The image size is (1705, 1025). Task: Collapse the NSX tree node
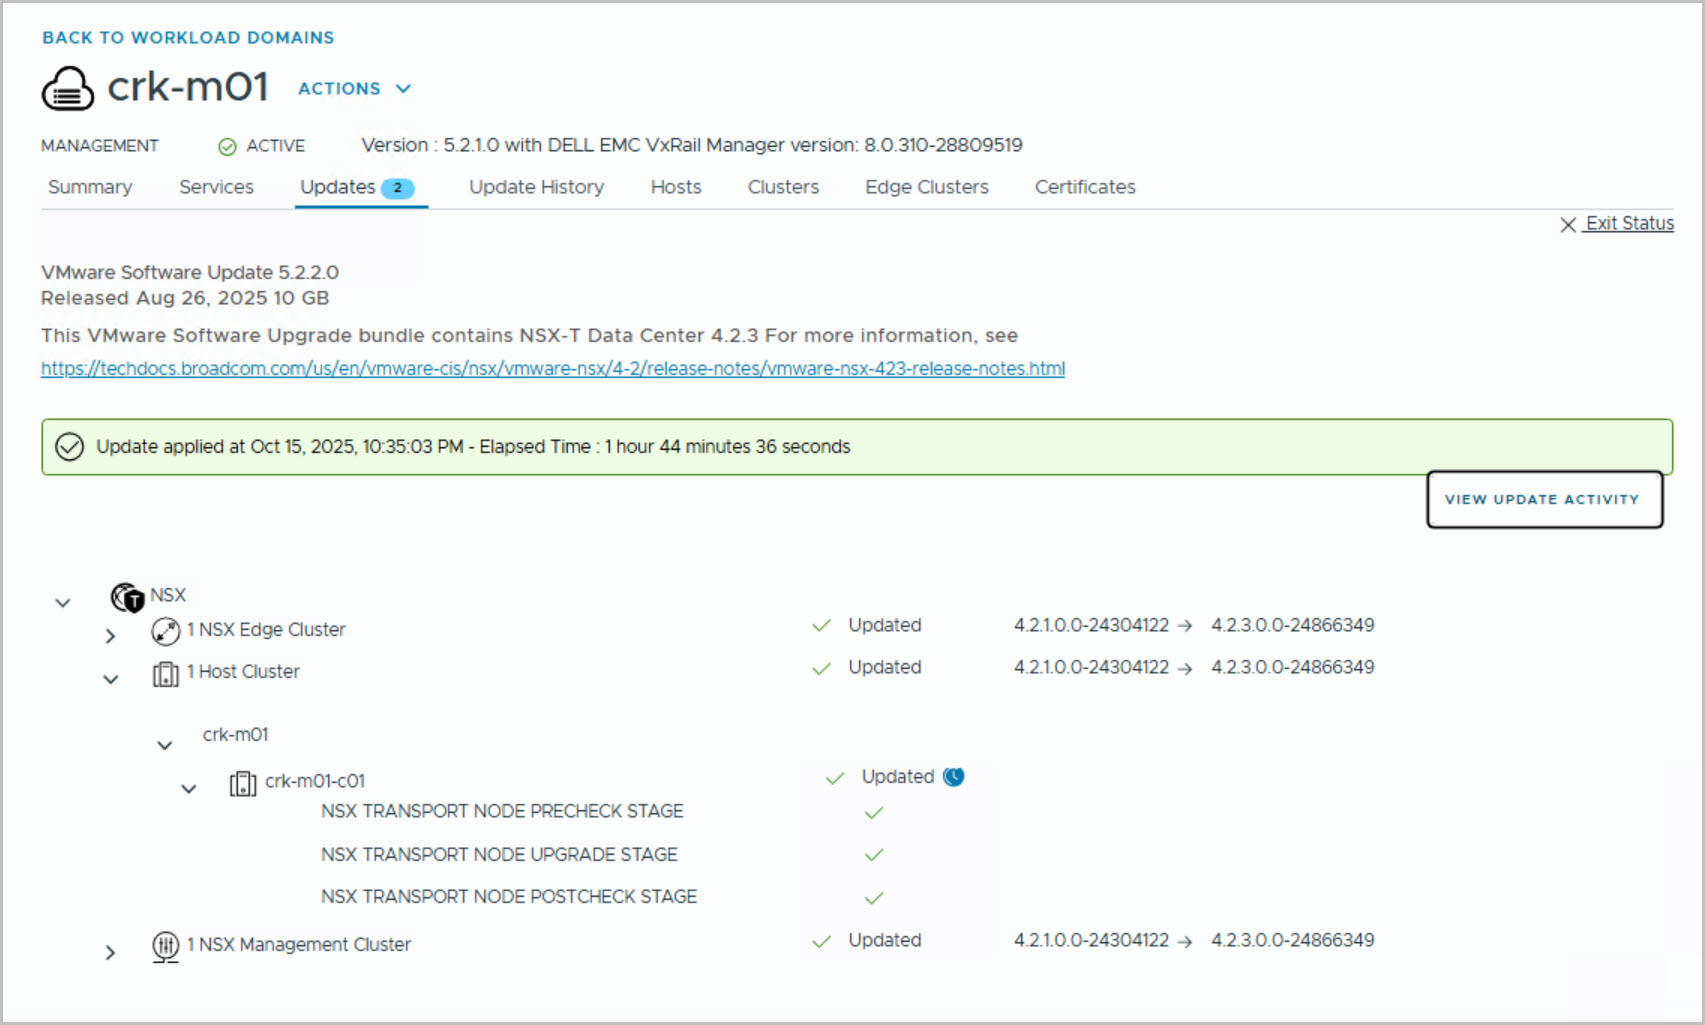(x=63, y=603)
